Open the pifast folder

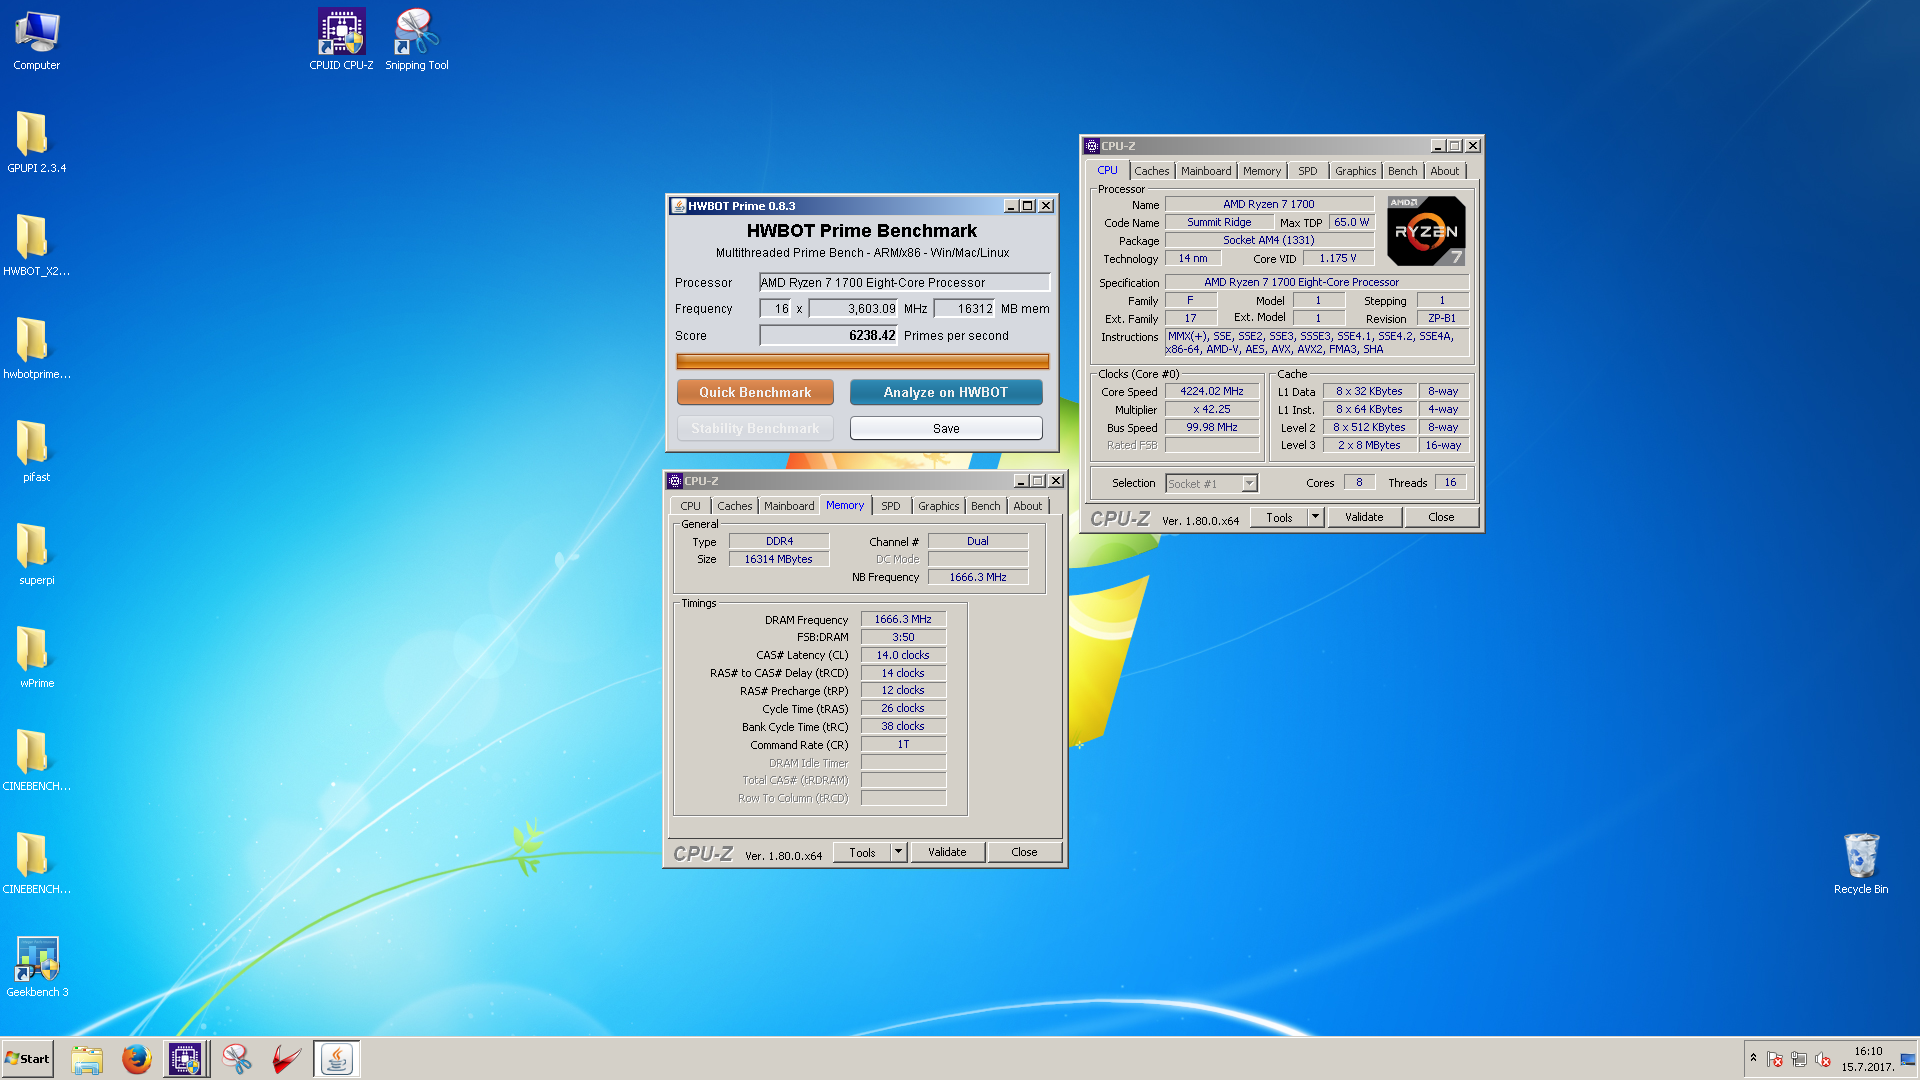(37, 451)
